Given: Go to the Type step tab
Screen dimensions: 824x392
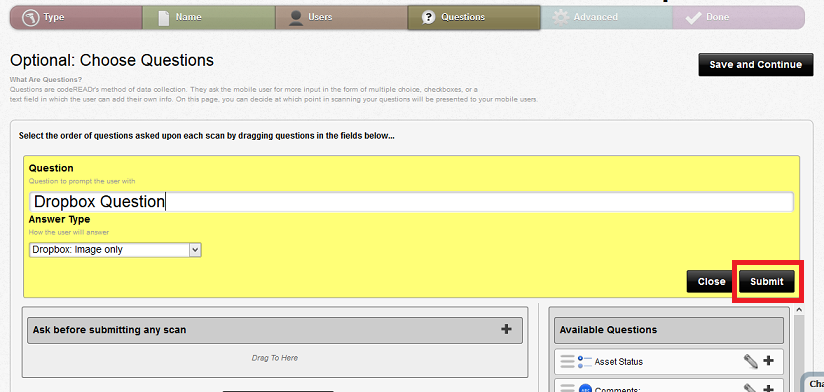Looking at the screenshot, I should (x=77, y=17).
